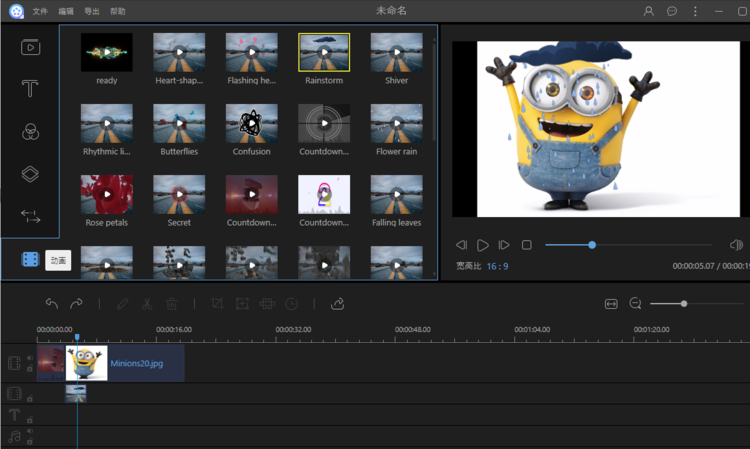This screenshot has height=449, width=750.
Task: Lock the overlay track
Action: 30,398
